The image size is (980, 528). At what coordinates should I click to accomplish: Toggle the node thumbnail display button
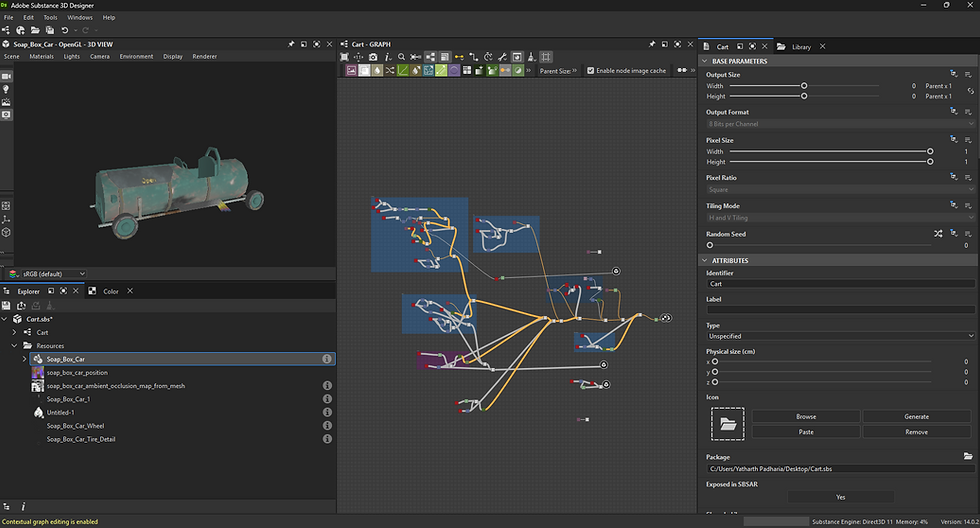click(x=517, y=57)
